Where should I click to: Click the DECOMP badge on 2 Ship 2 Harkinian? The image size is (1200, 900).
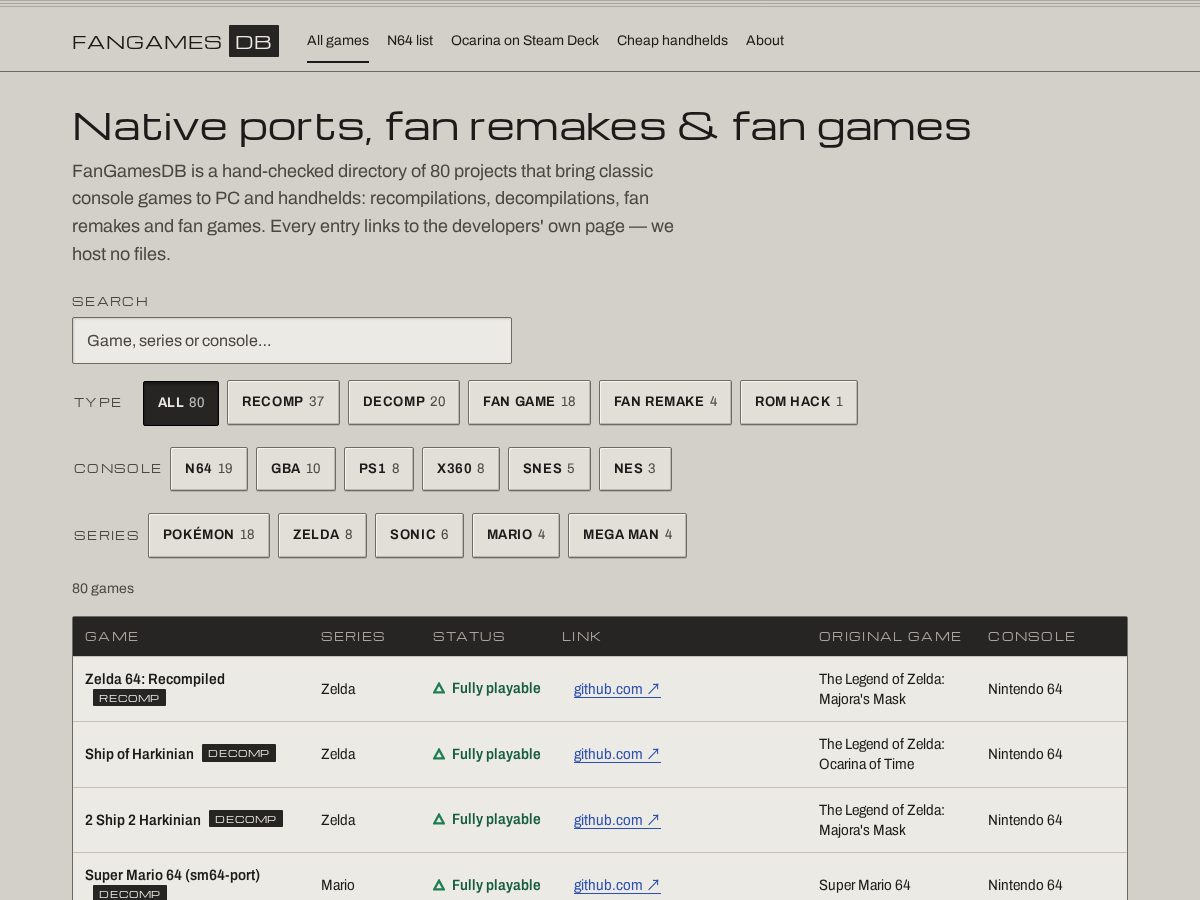tap(246, 819)
